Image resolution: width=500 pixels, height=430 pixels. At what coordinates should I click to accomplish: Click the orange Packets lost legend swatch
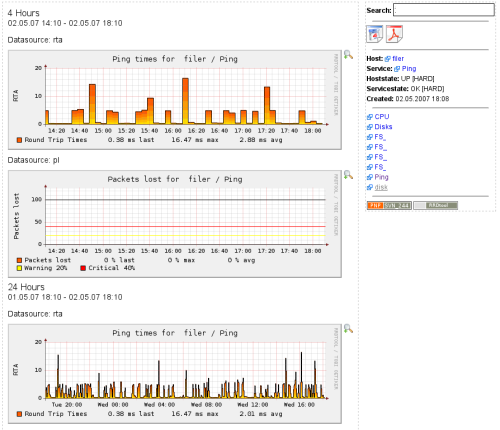19,260
